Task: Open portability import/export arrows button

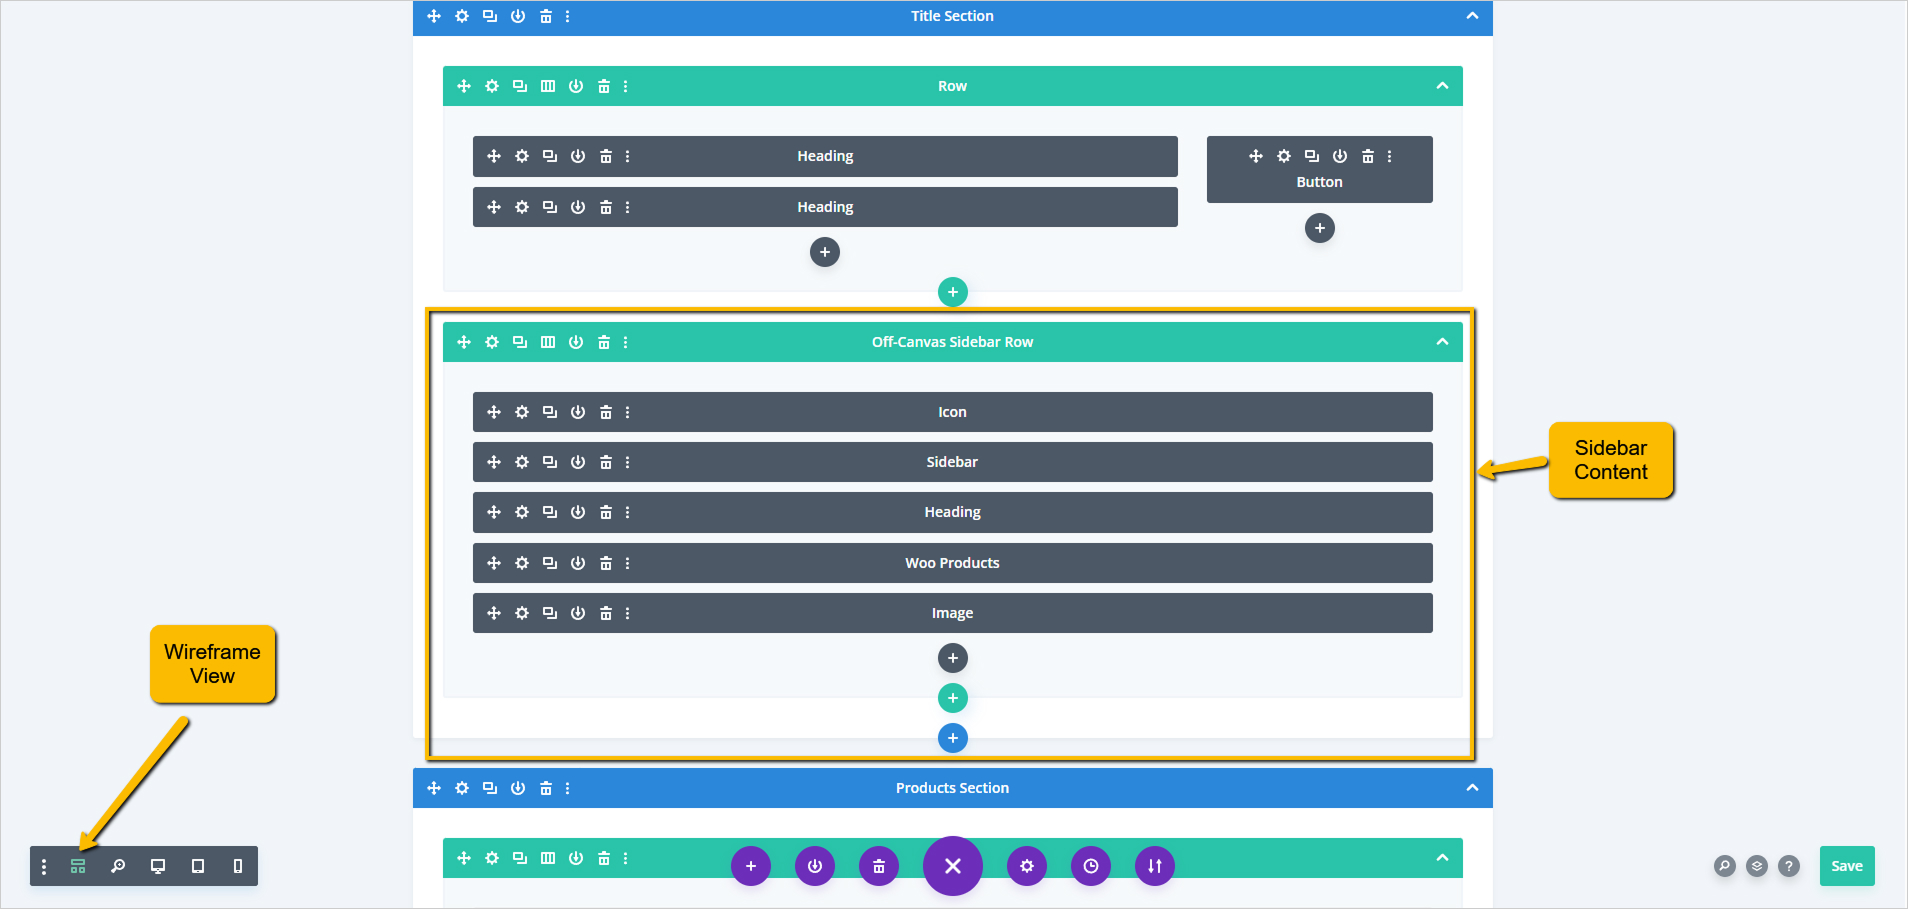Action: (1155, 866)
